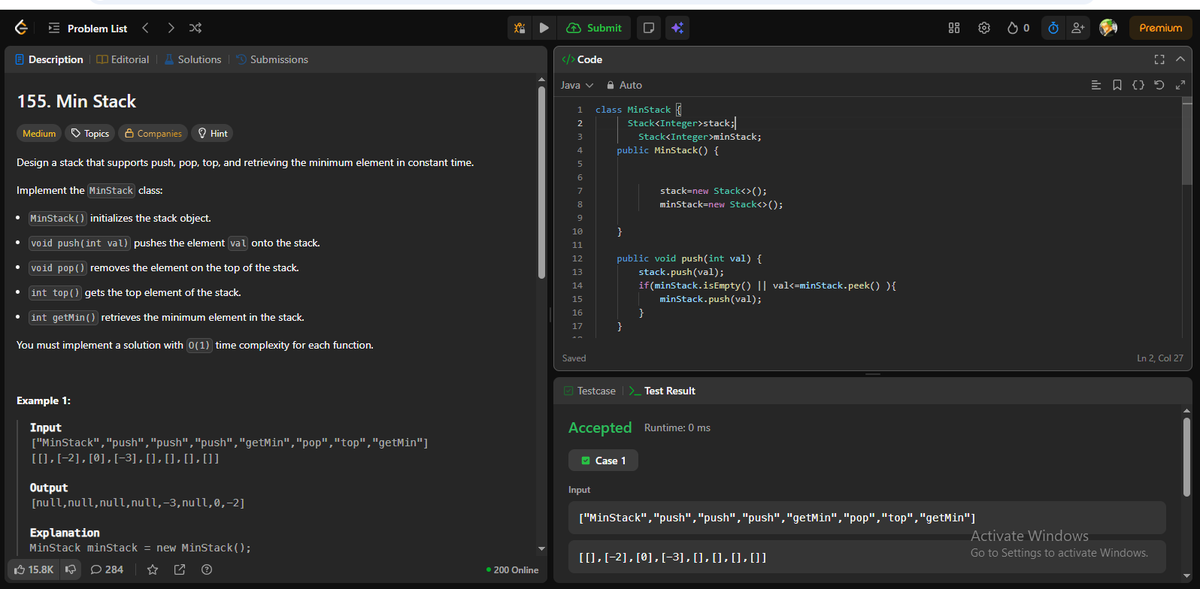
Task: Switch to the Submissions tab
Action: coord(271,60)
